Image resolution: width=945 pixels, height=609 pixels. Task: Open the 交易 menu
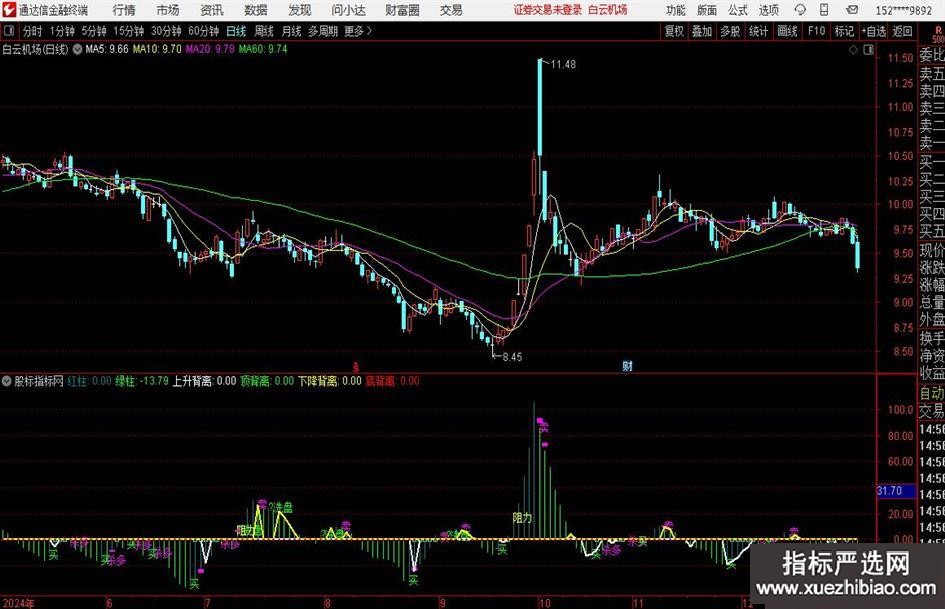click(451, 10)
